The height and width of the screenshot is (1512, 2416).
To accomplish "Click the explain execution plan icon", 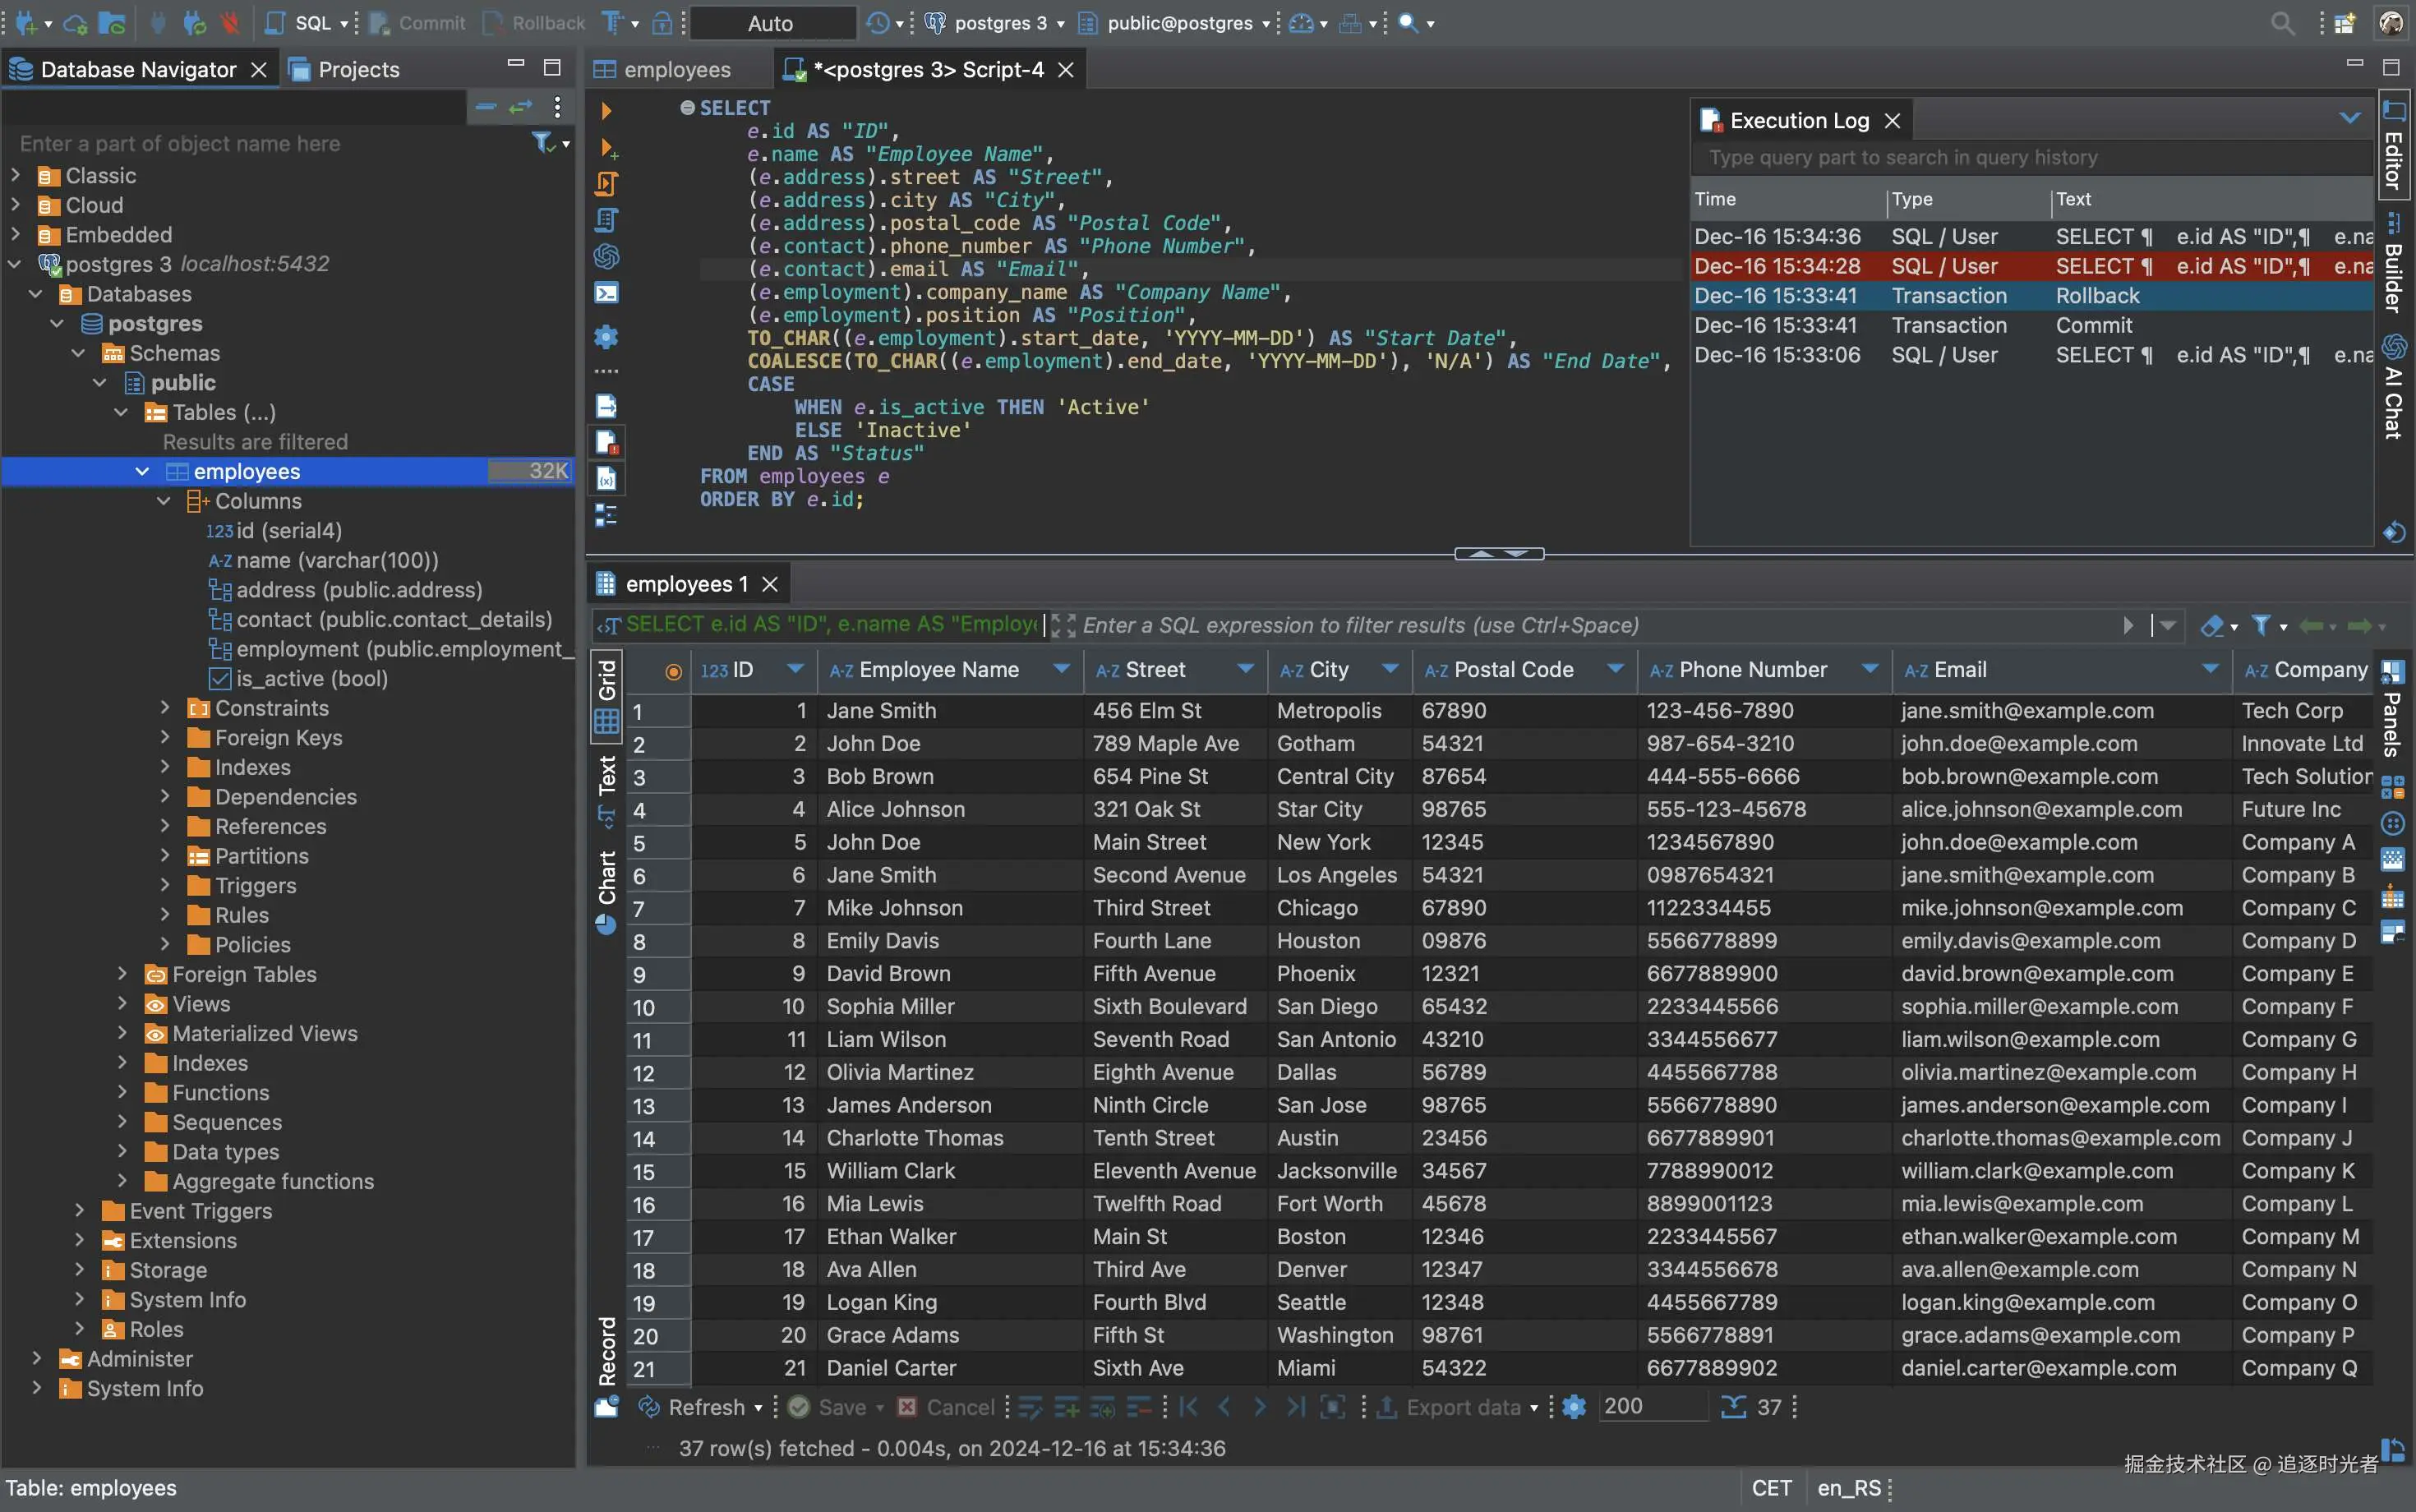I will click(x=606, y=220).
